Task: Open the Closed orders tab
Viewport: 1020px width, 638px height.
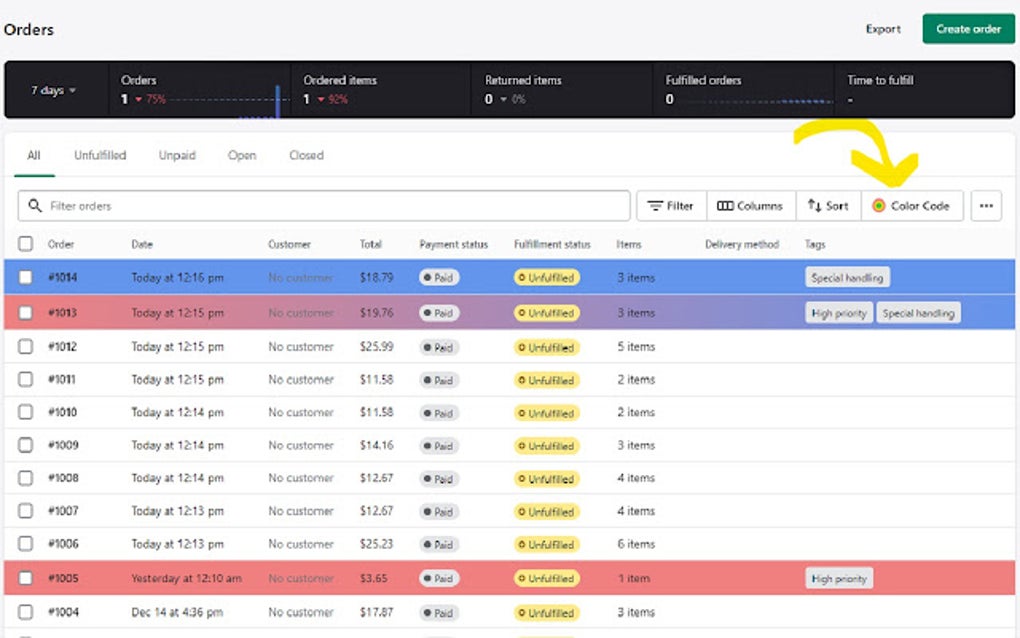Action: pos(305,155)
